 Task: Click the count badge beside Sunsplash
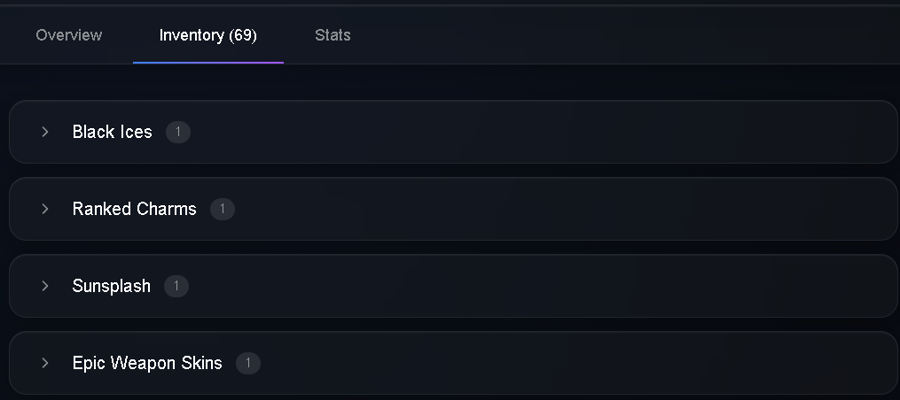point(176,286)
